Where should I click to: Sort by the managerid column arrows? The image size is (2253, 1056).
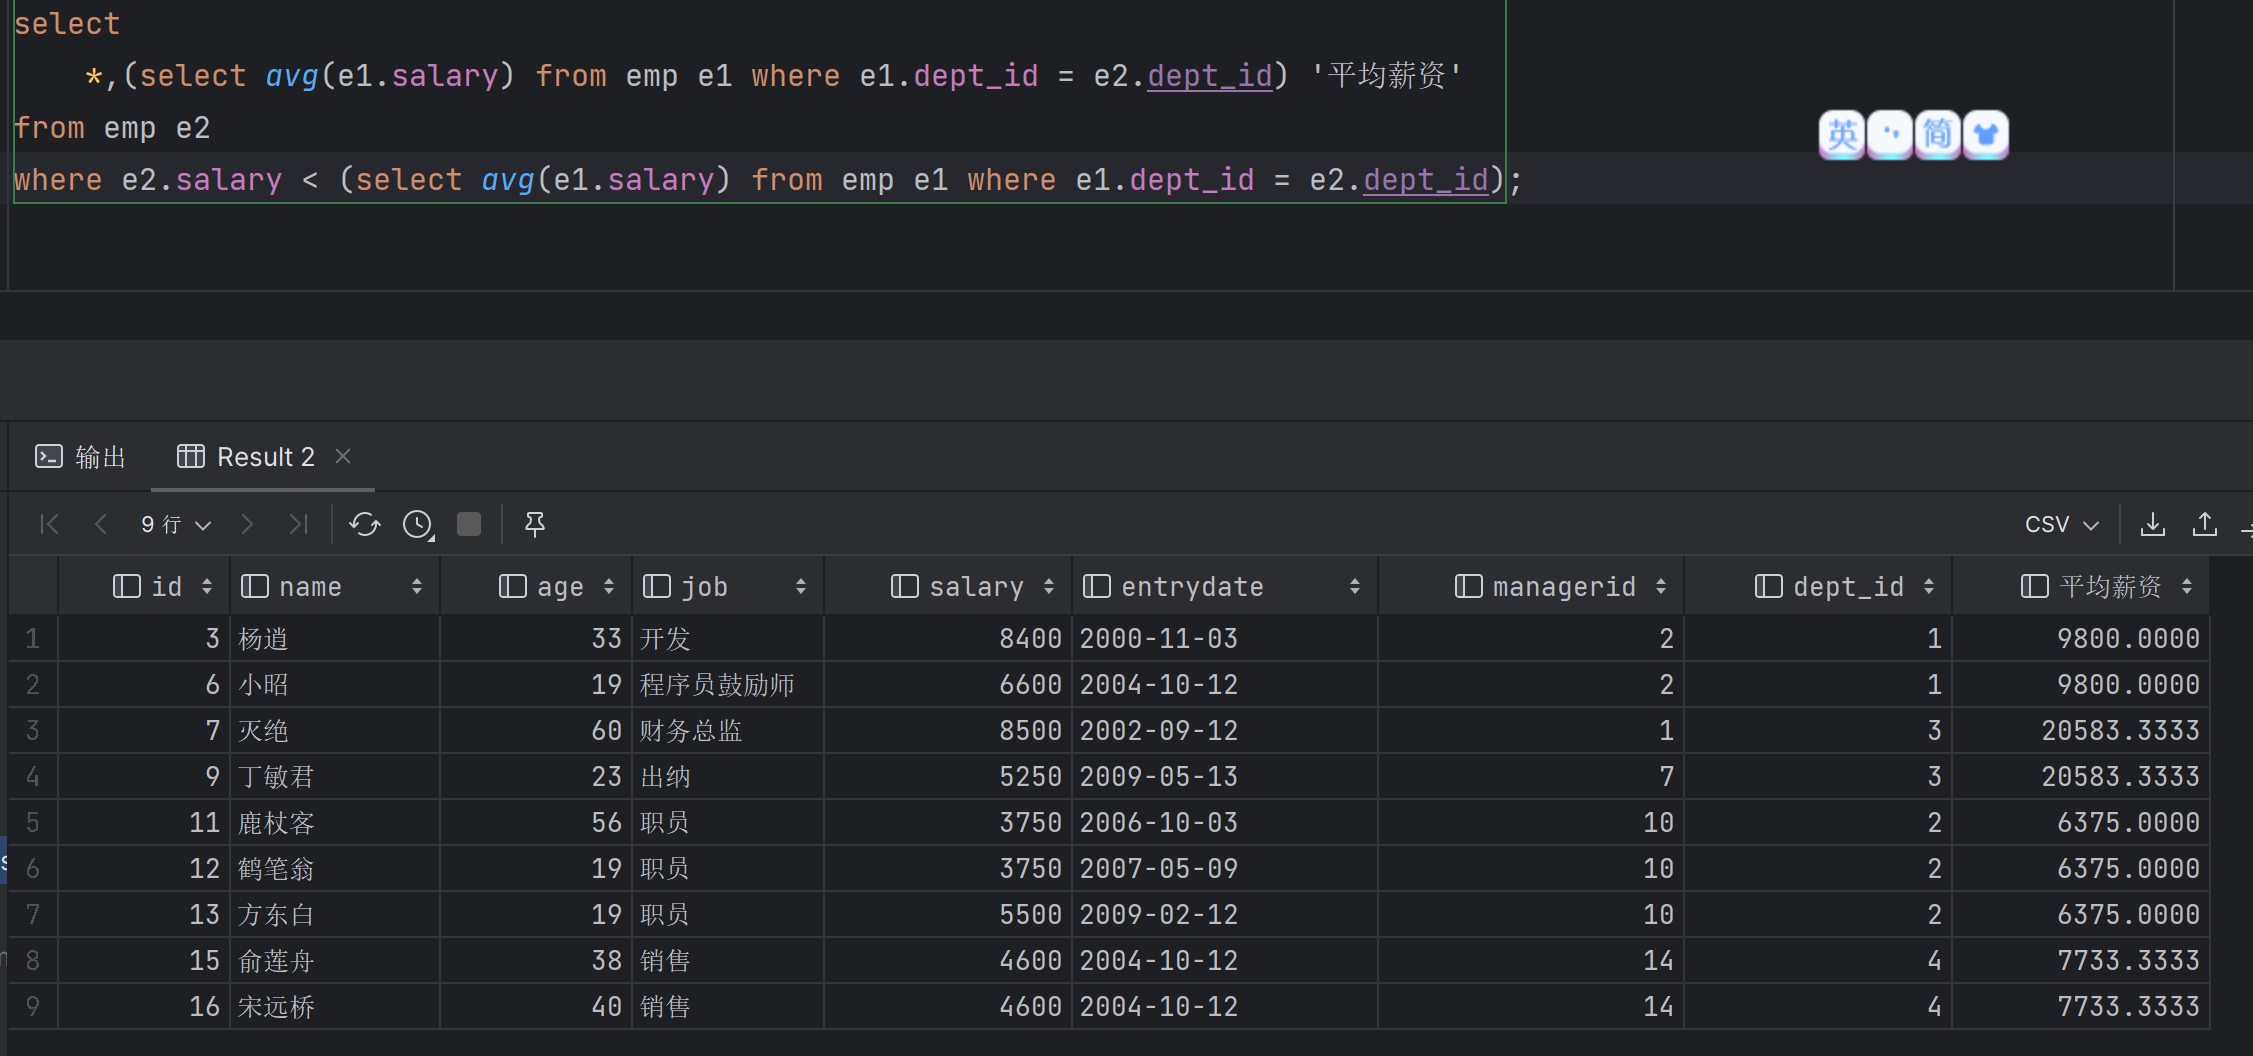[x=1661, y=587]
